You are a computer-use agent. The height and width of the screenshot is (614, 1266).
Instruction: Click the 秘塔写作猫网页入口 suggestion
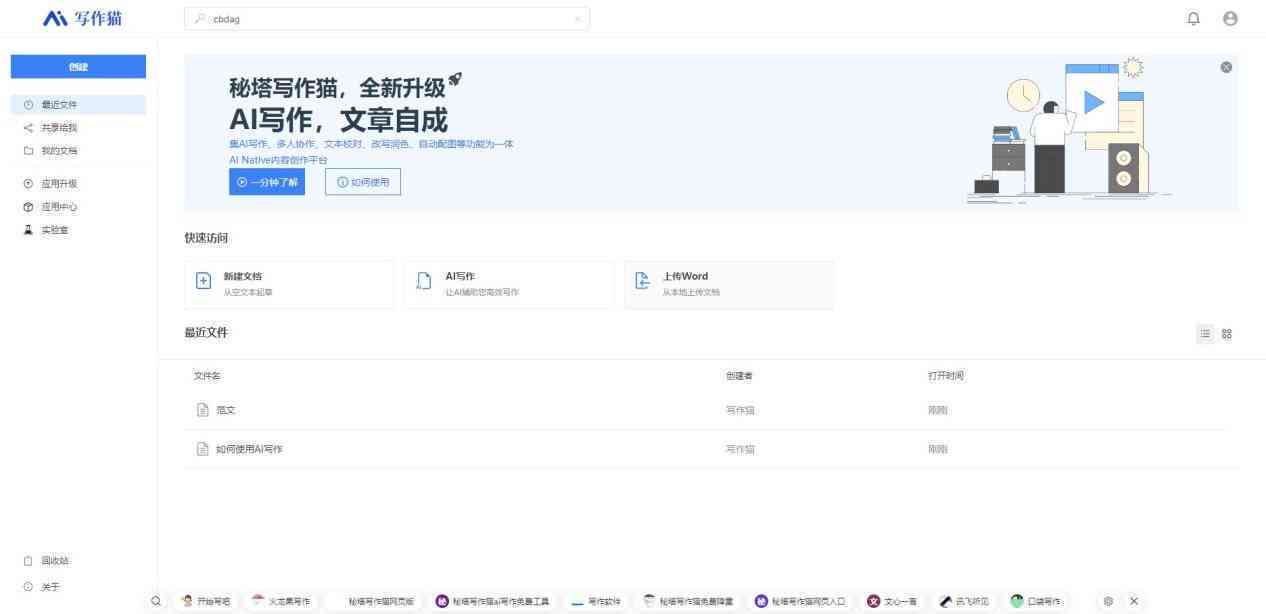coord(800,601)
